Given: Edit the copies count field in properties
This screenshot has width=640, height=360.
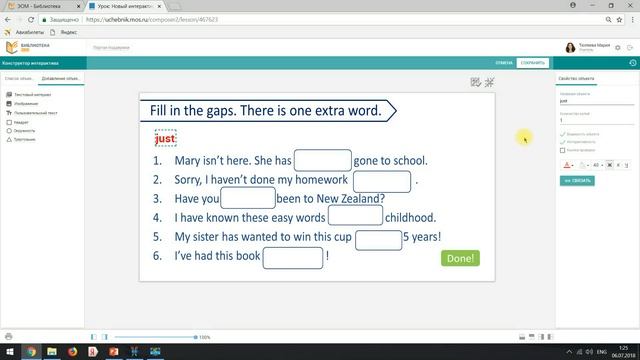Looking at the screenshot, I should coord(596,120).
